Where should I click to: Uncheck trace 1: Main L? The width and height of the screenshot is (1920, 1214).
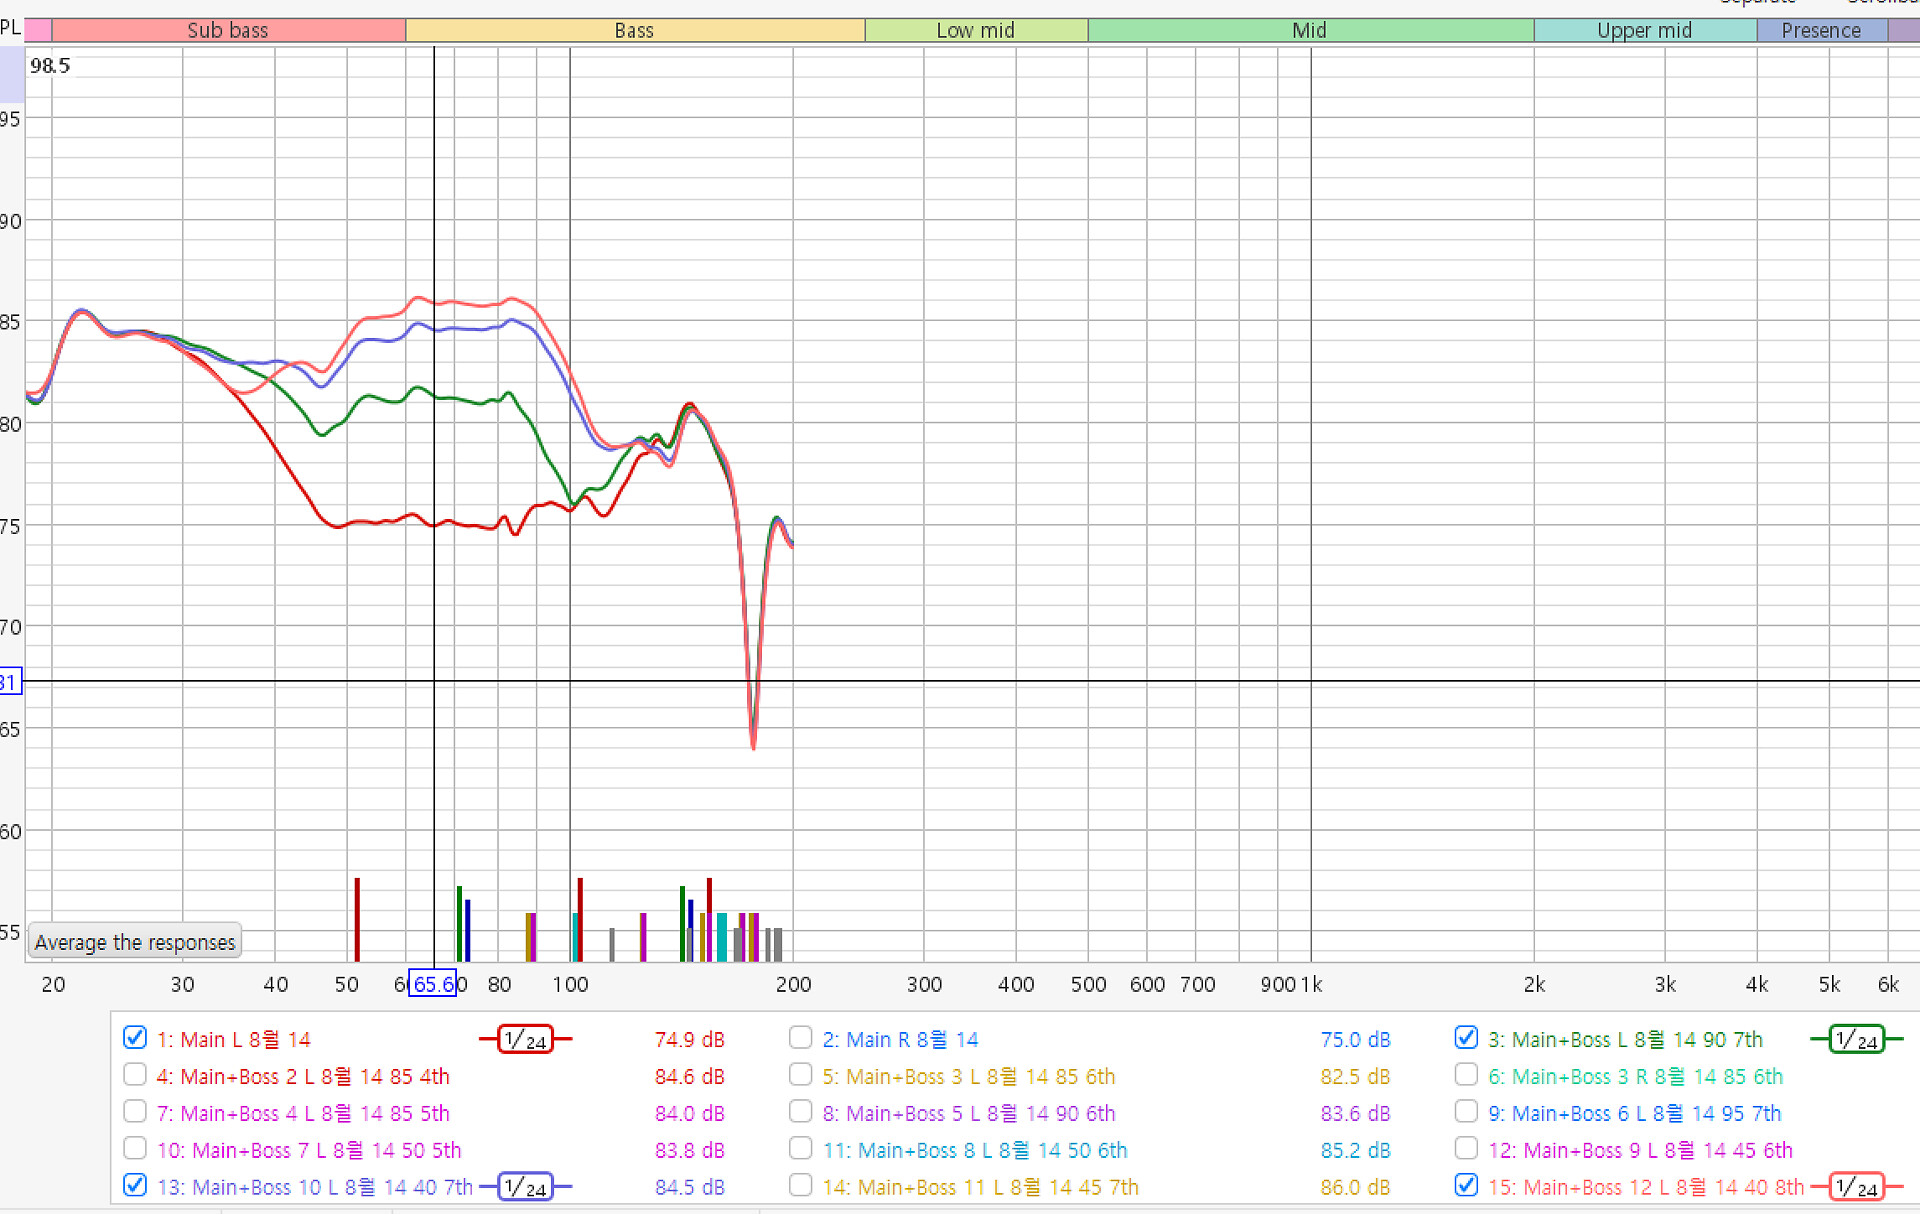click(x=135, y=1038)
